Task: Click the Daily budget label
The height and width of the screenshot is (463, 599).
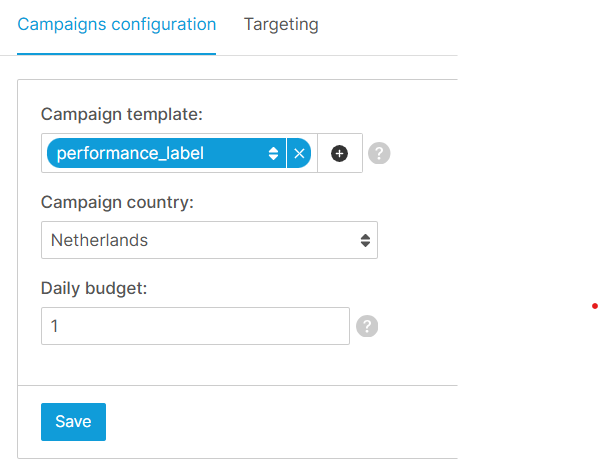Action: click(94, 288)
